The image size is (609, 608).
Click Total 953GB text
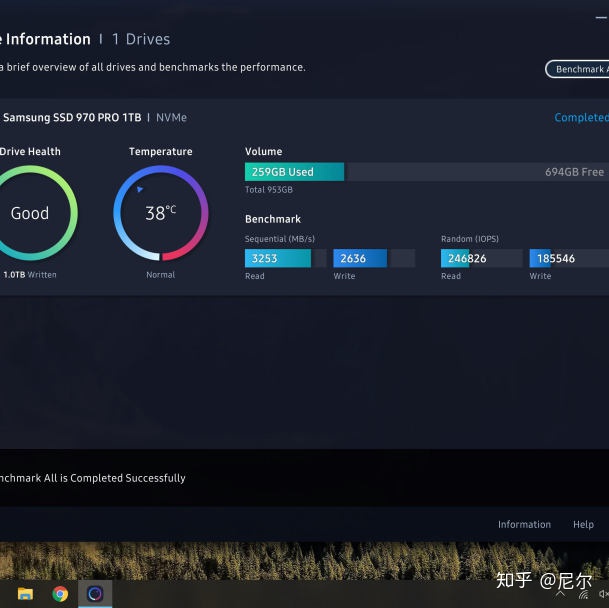(x=269, y=190)
